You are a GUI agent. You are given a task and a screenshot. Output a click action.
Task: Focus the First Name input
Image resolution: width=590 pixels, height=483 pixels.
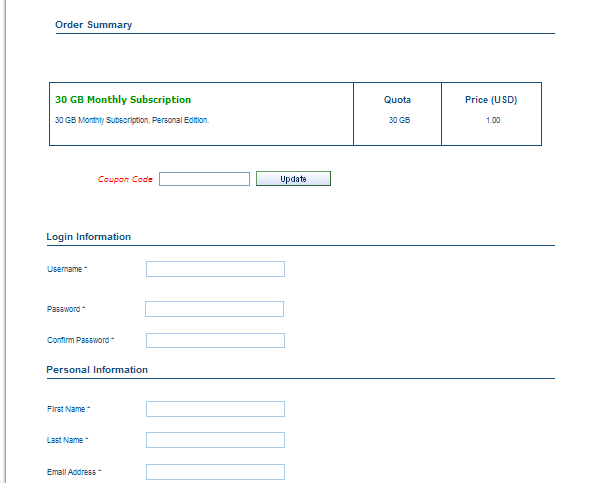(215, 409)
